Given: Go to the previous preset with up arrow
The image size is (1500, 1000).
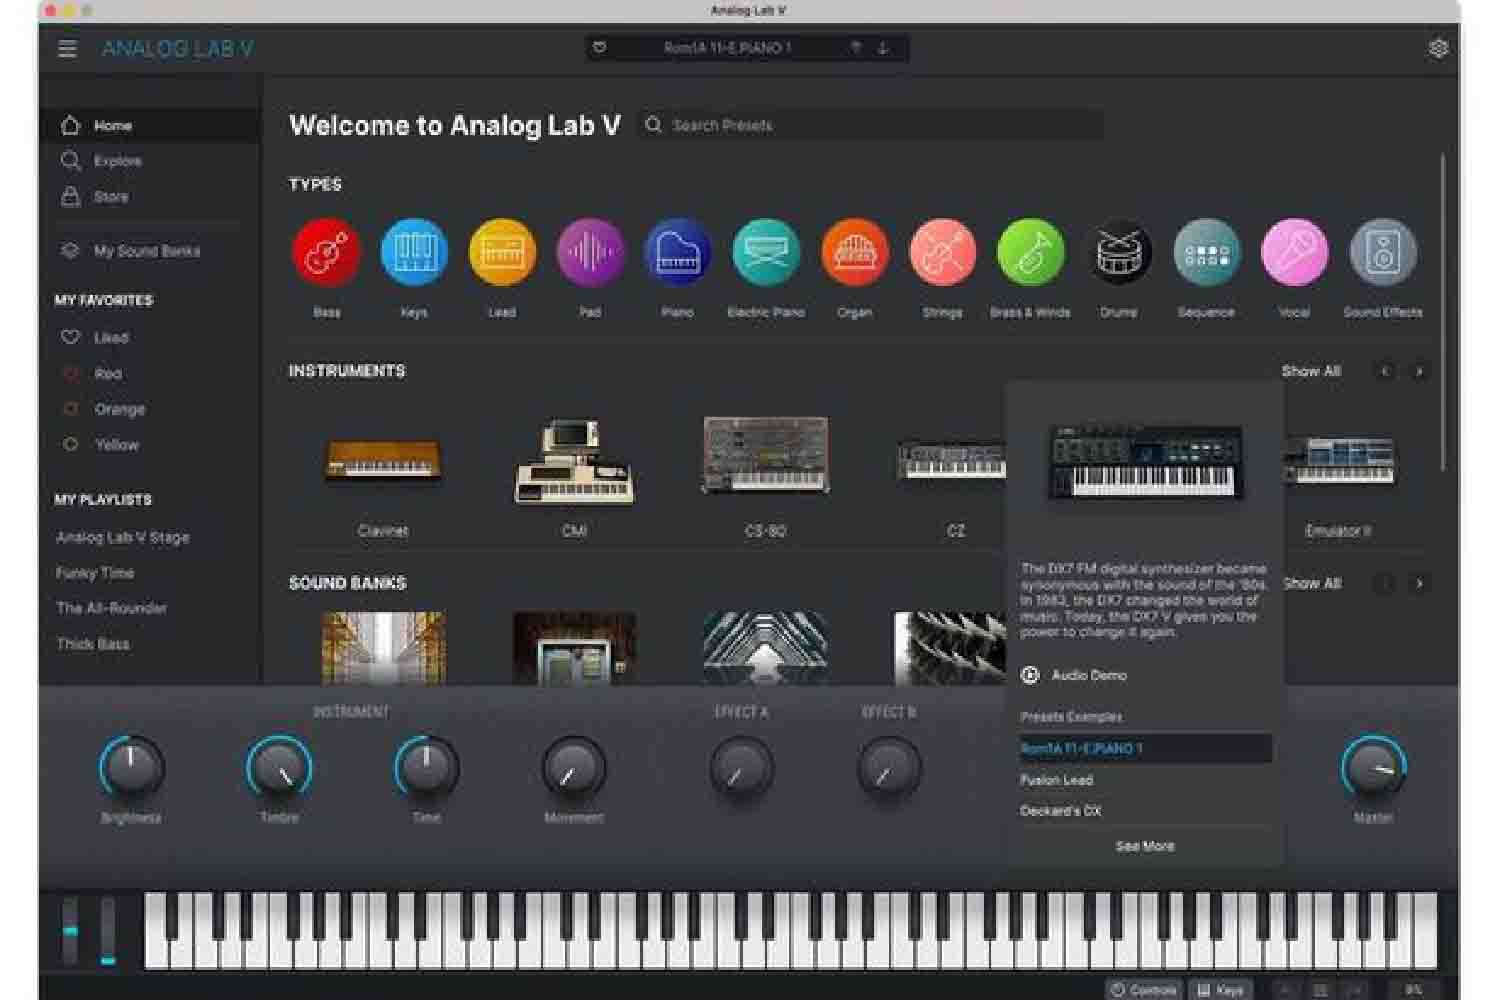Looking at the screenshot, I should click(x=856, y=47).
